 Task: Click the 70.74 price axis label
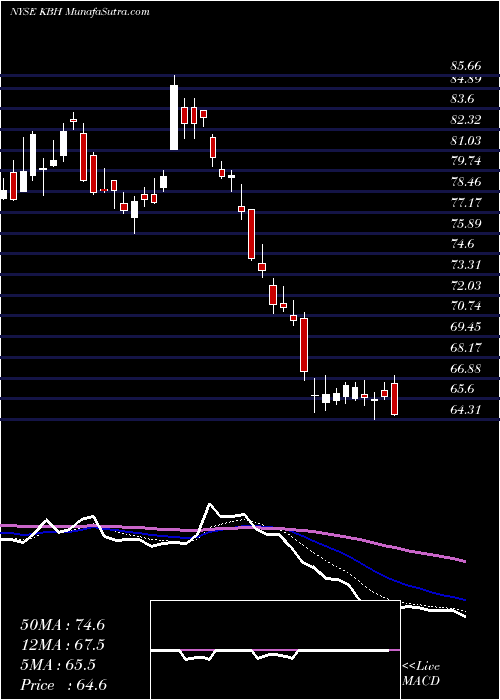pyautogui.click(x=466, y=306)
